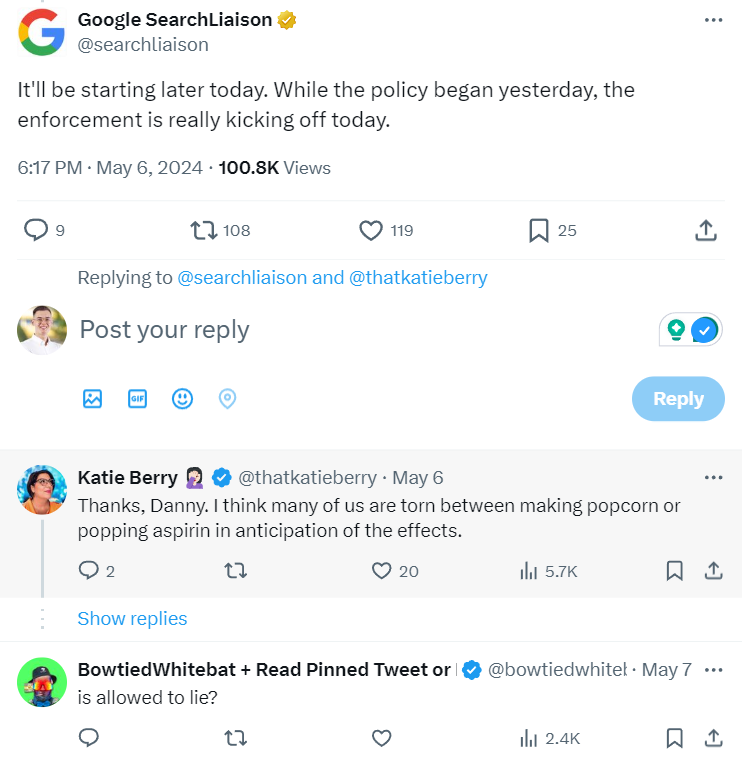Image resolution: width=742 pixels, height=763 pixels.
Task: Toggle the green lightbulb extension in reply box
Action: (x=676, y=329)
